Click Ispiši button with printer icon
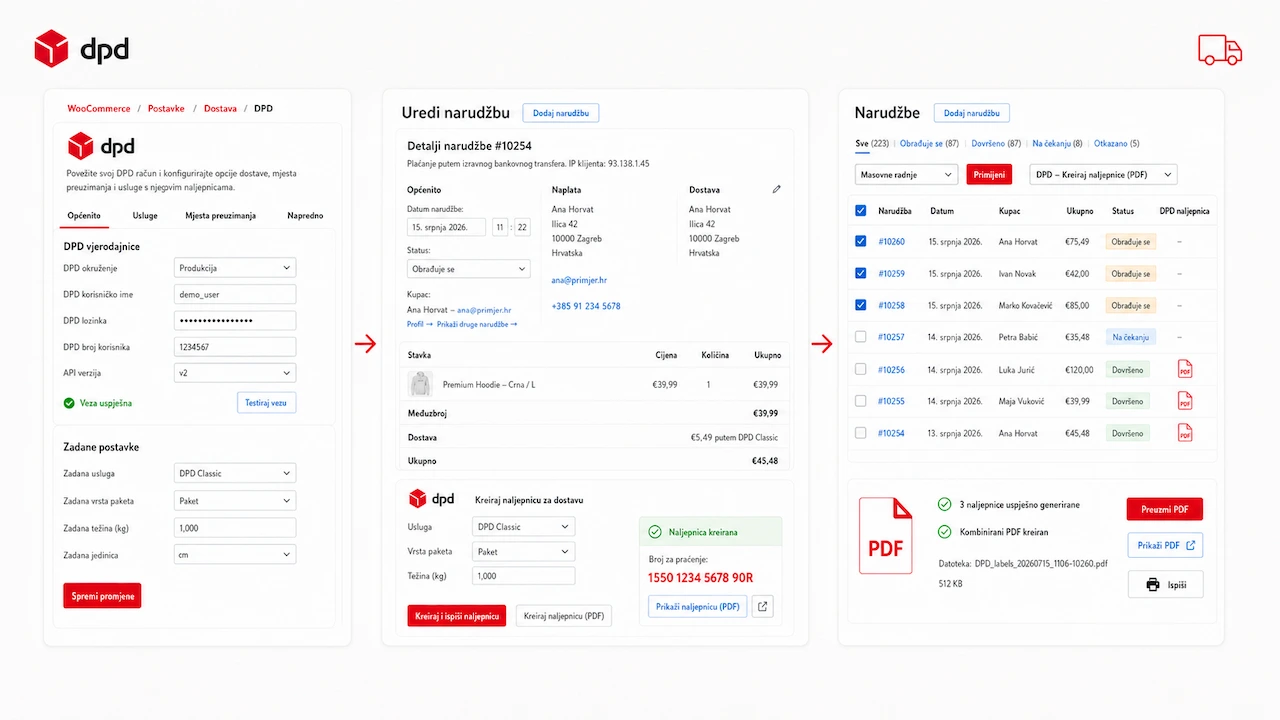This screenshot has height=720, width=1280. 1165,584
